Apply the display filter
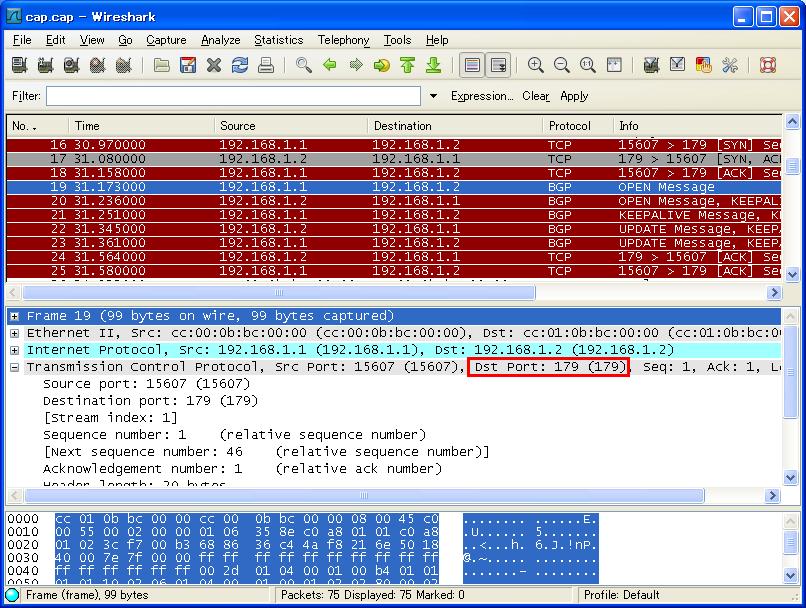806x608 pixels. pyautogui.click(x=574, y=96)
